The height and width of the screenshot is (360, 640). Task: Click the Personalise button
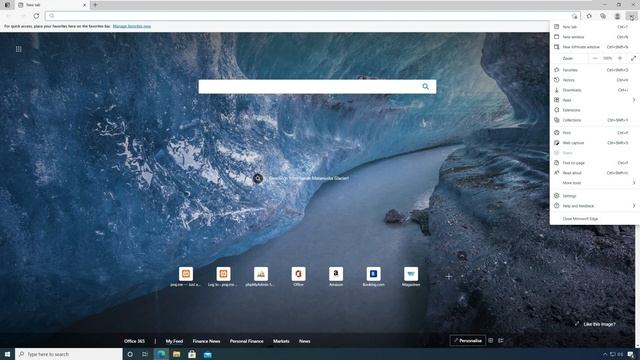coord(468,340)
